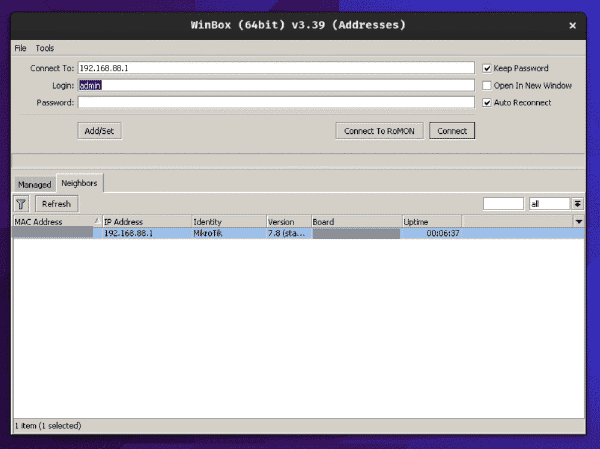Select the Neighbors tab
This screenshot has height=449, width=600.
[x=80, y=183]
